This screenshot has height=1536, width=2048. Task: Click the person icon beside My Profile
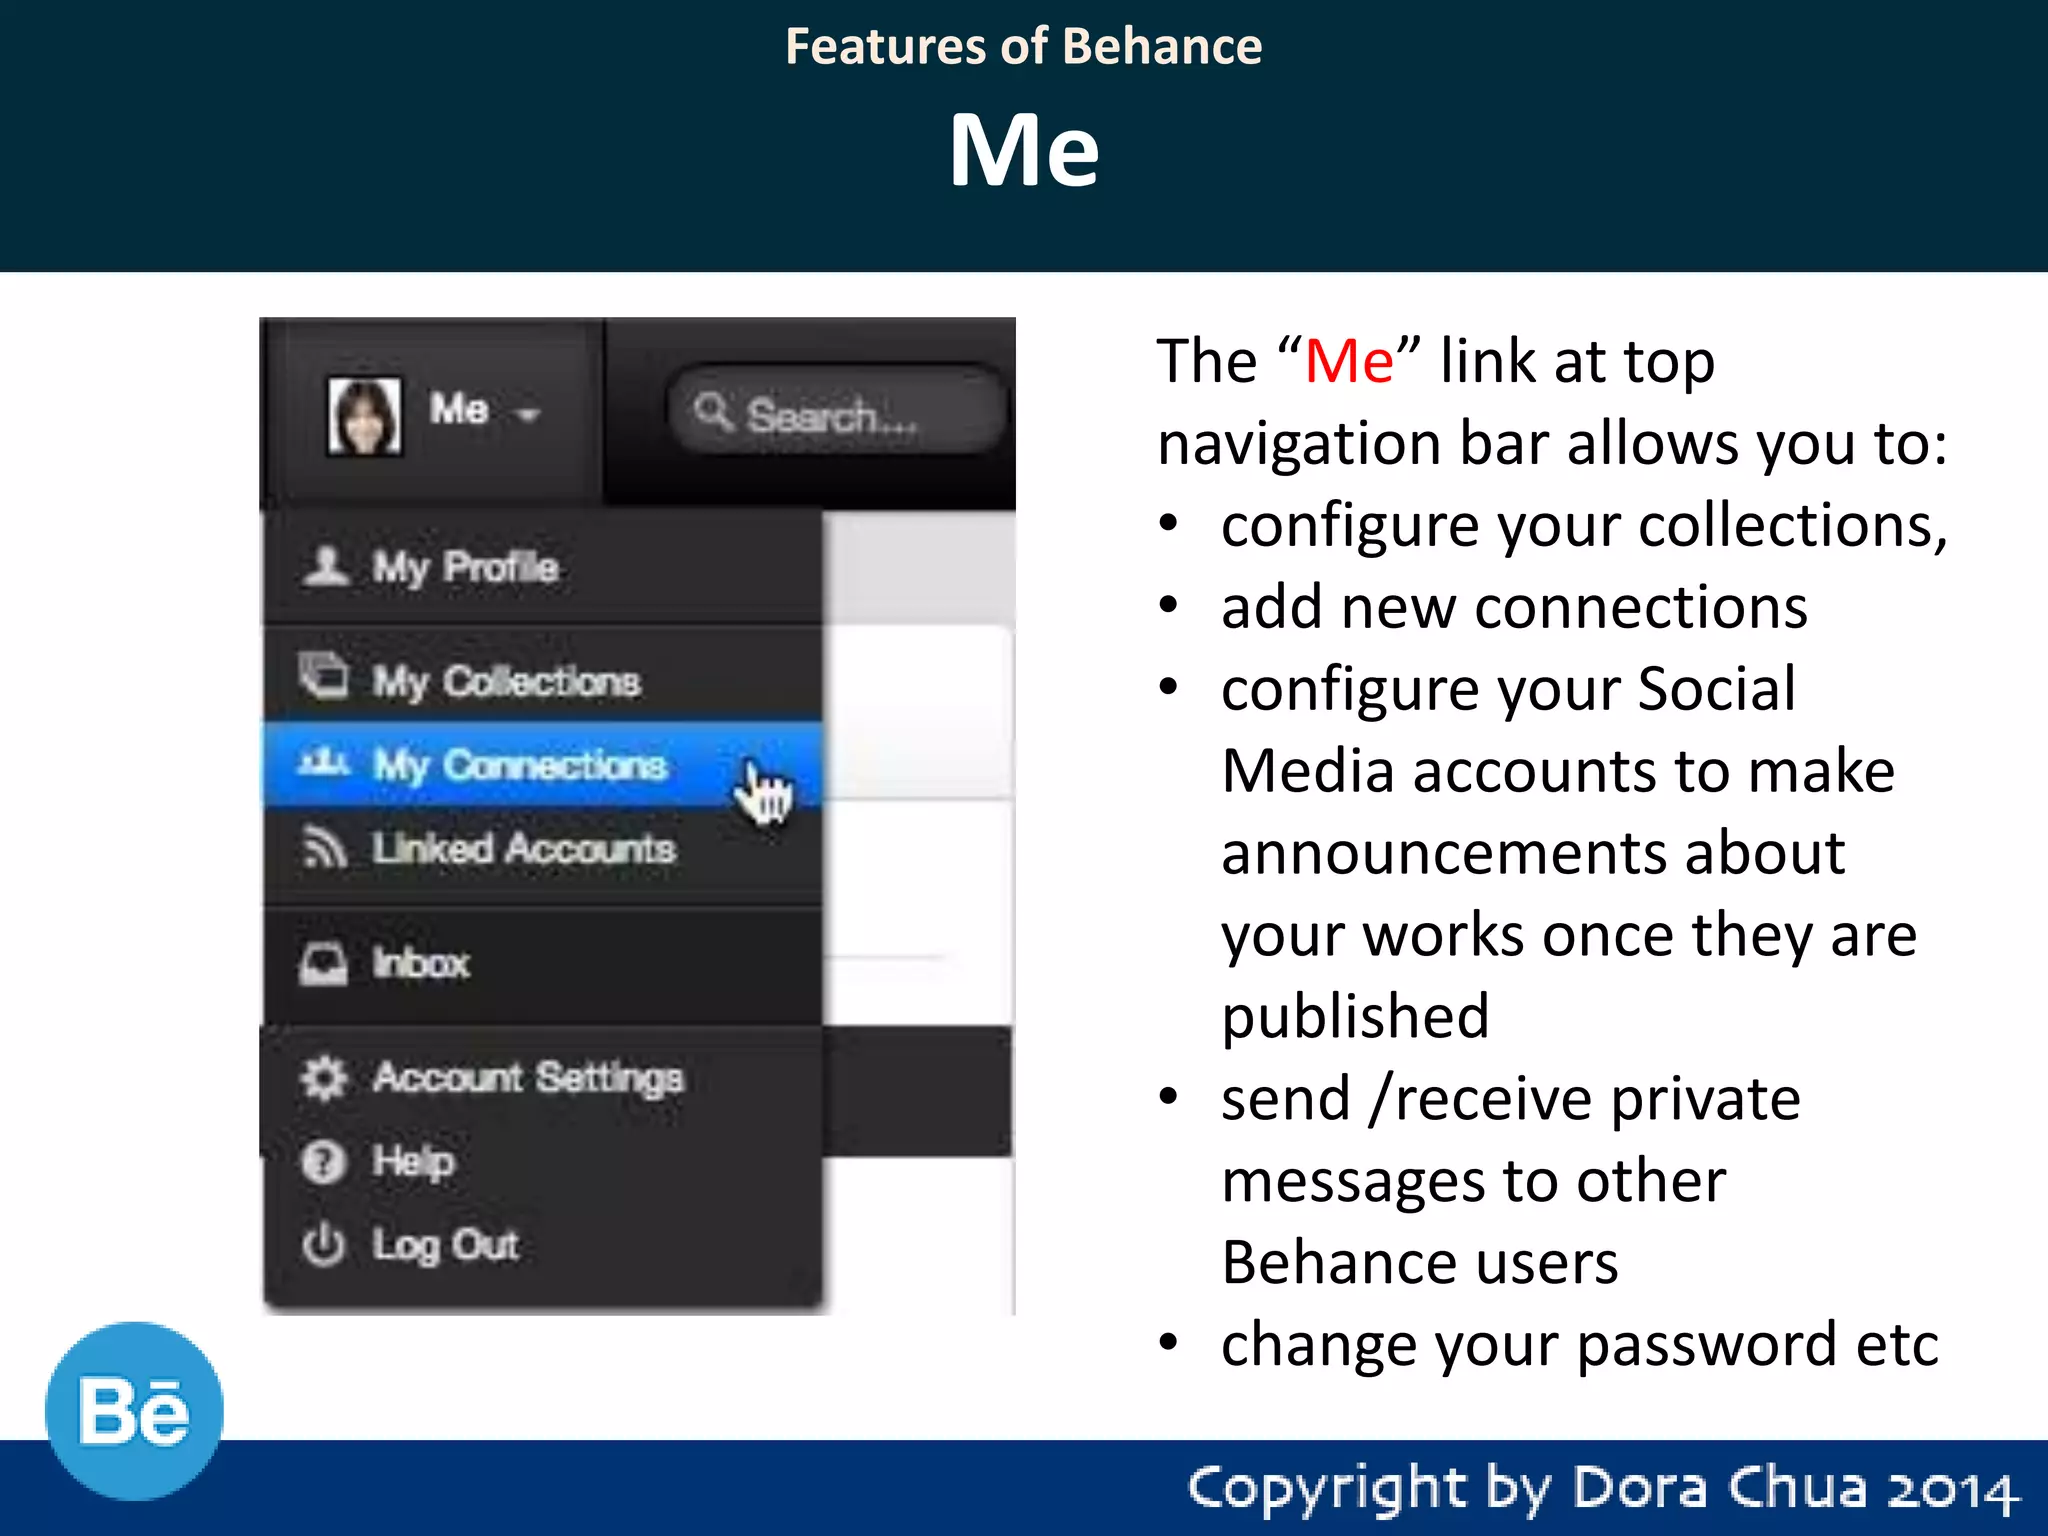[x=324, y=566]
